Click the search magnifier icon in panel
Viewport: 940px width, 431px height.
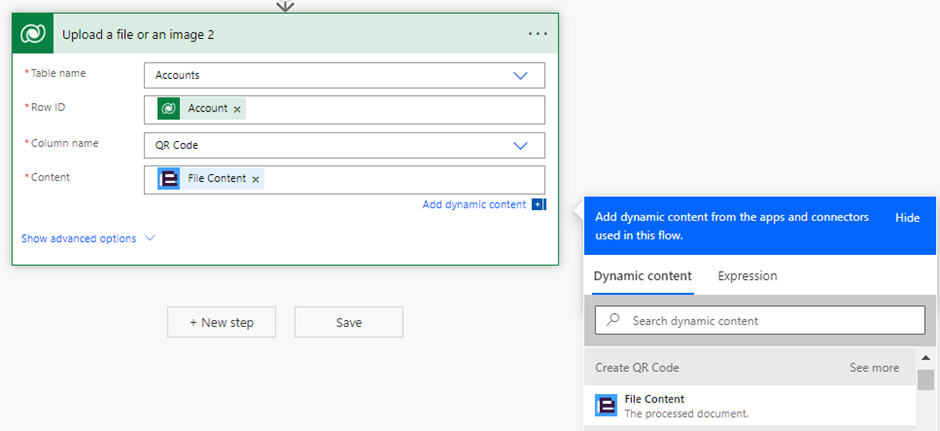pyautogui.click(x=614, y=320)
